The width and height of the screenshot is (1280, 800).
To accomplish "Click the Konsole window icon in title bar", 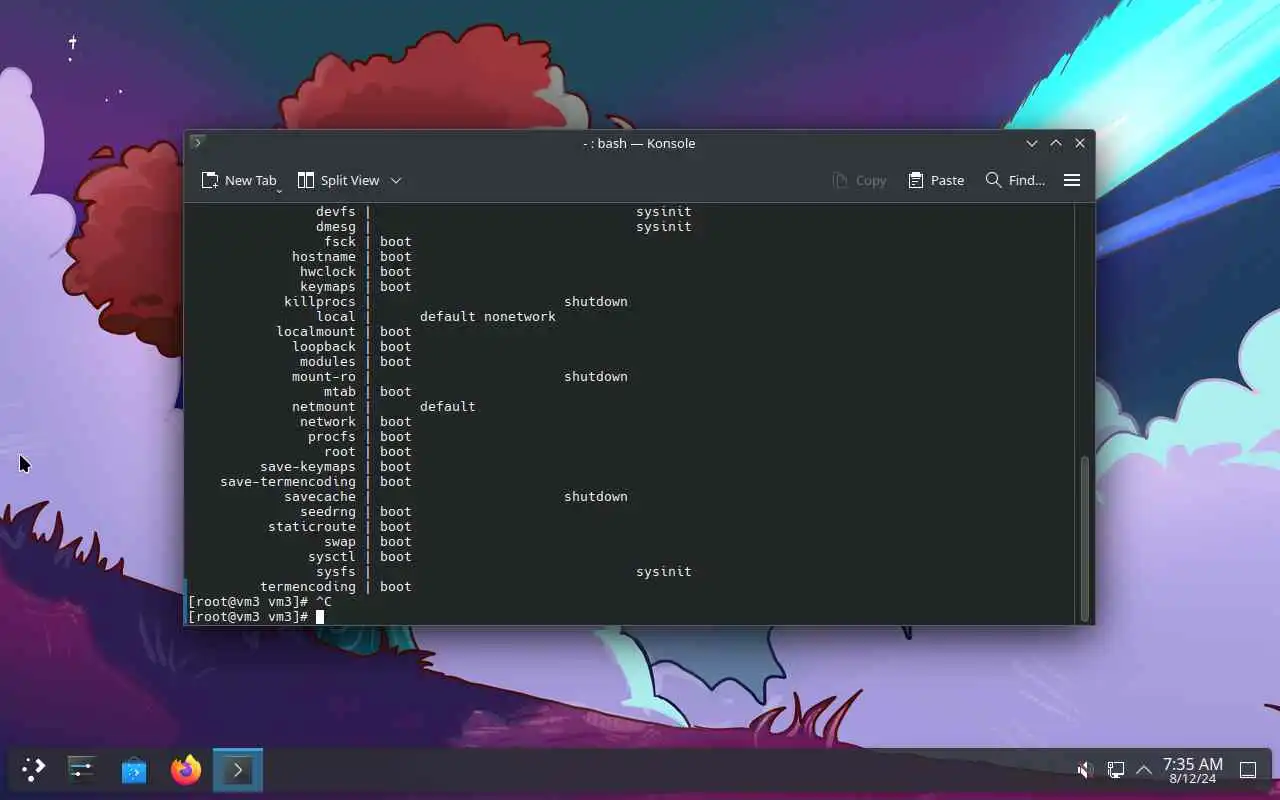I will point(197,143).
